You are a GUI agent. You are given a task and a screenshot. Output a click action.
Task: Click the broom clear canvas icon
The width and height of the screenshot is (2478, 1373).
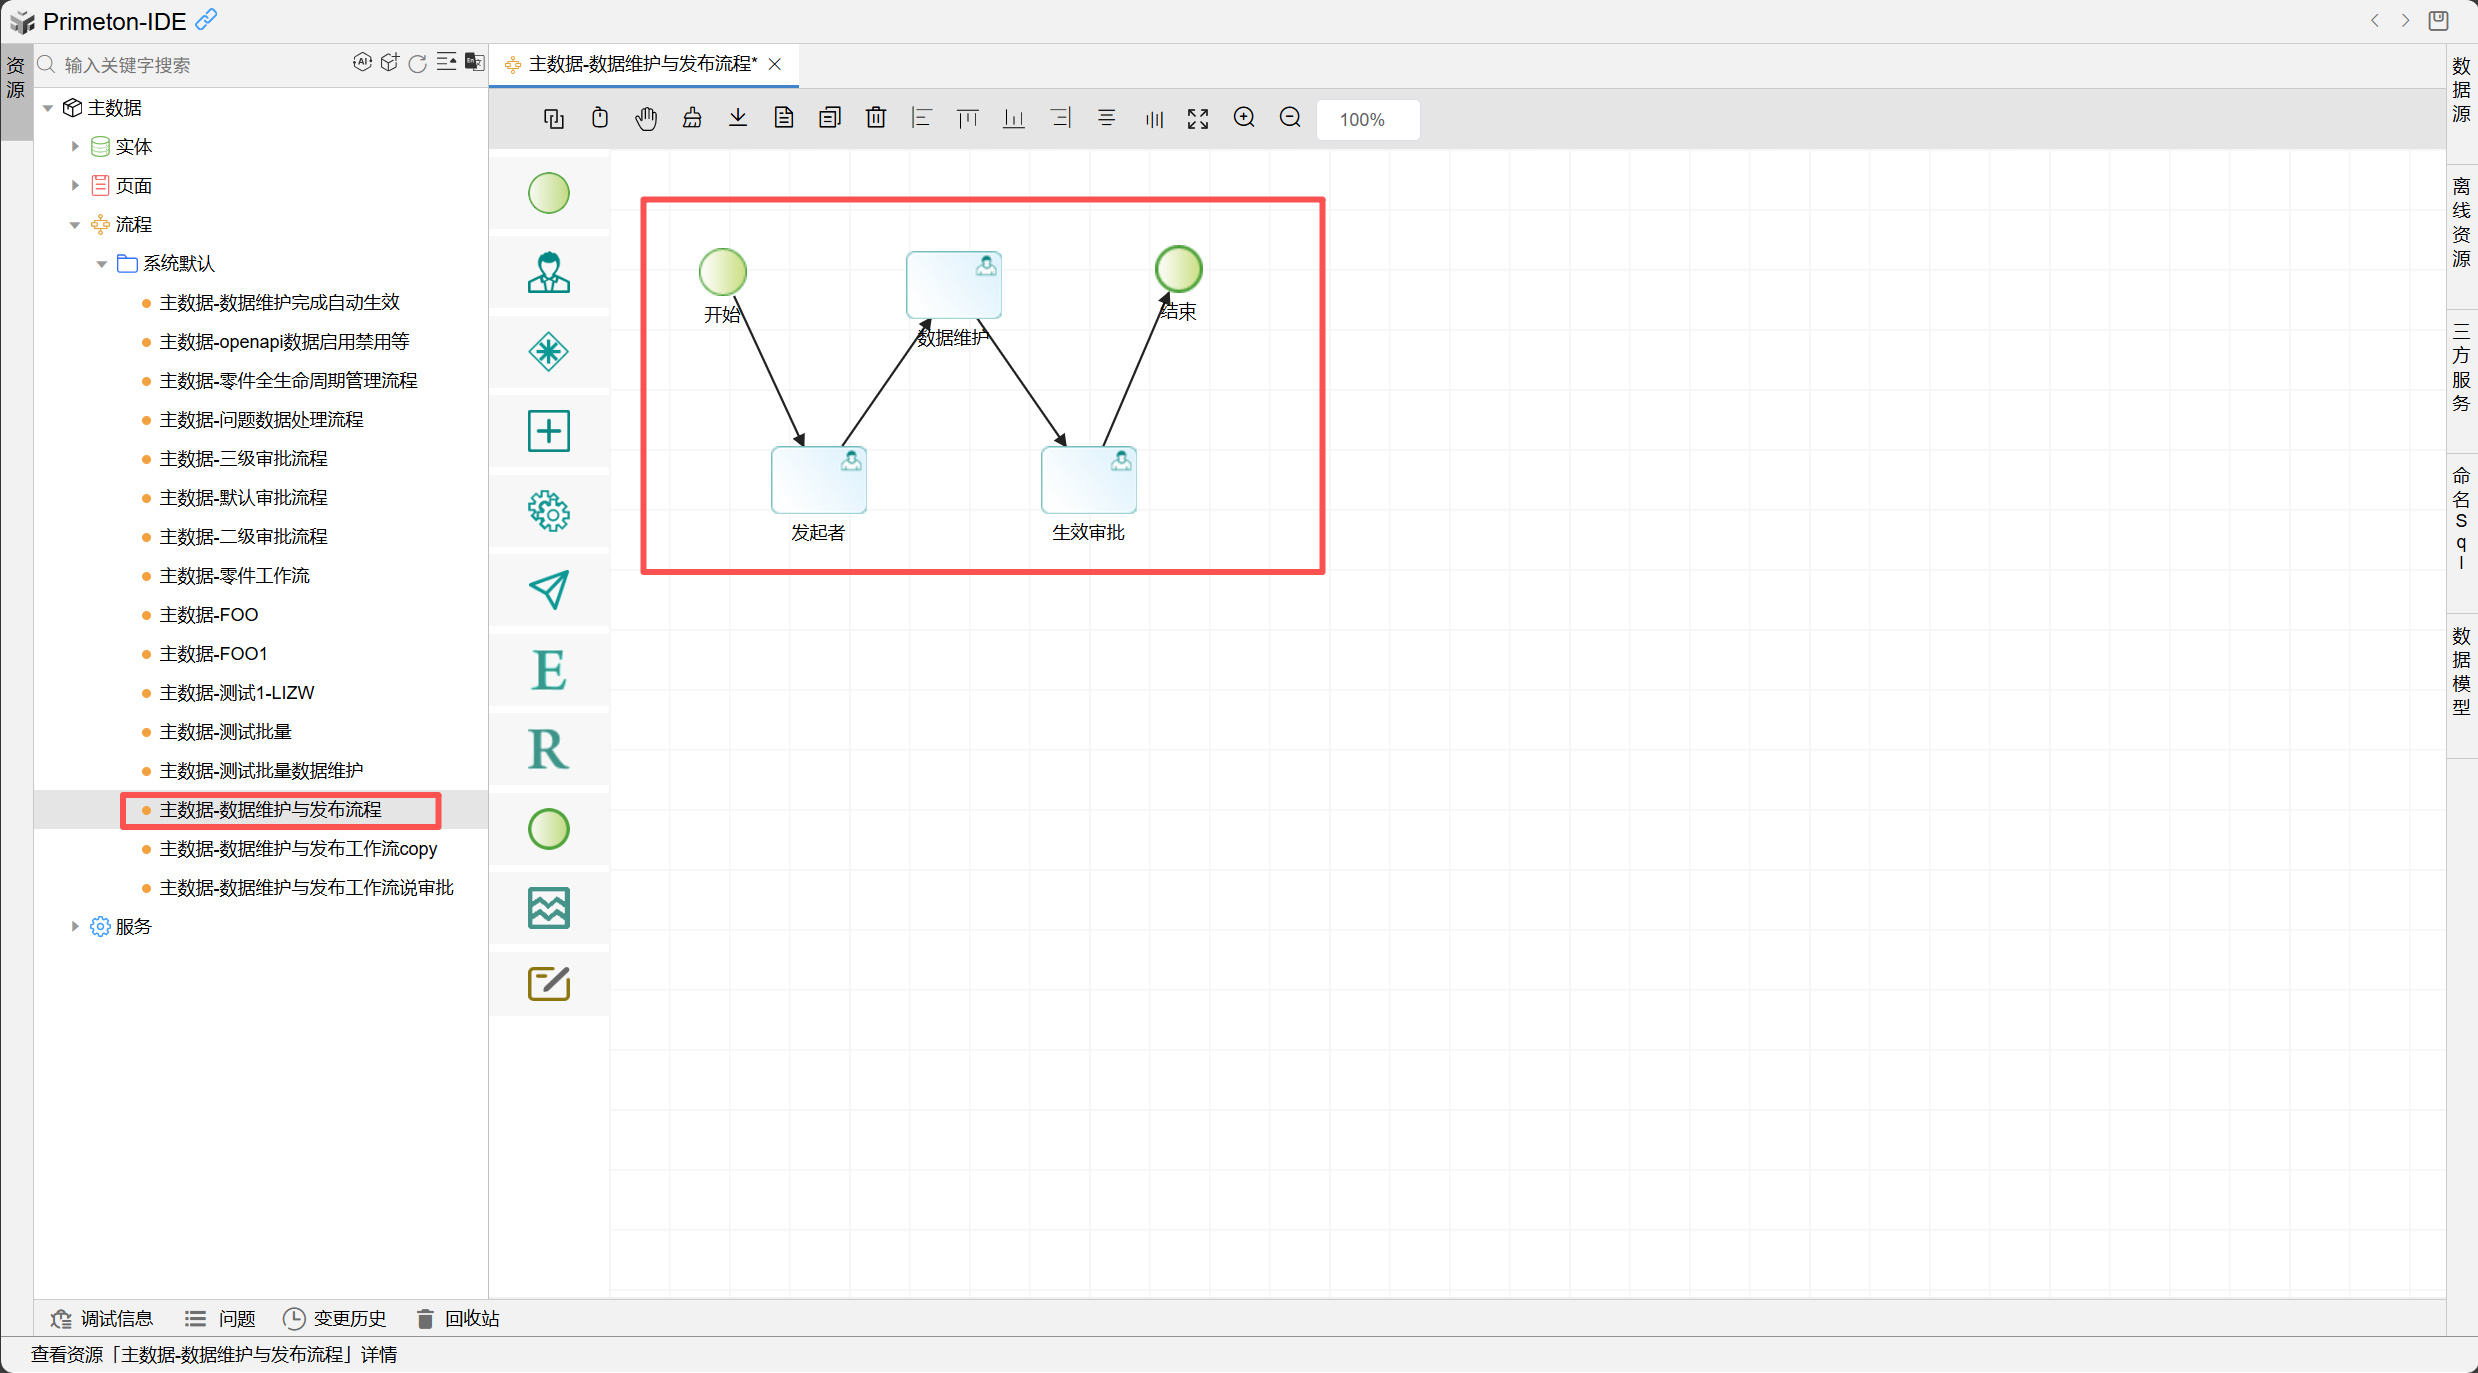pyautogui.click(x=692, y=118)
